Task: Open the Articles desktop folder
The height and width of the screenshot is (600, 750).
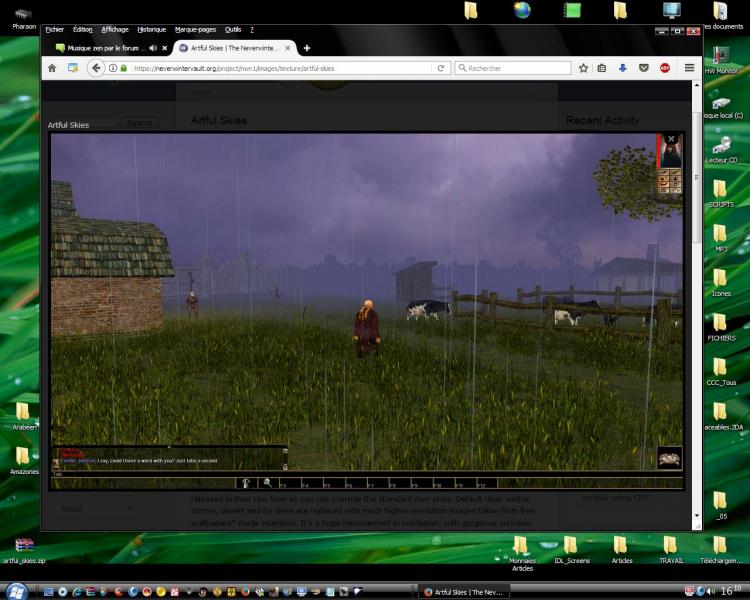Action: tap(621, 550)
